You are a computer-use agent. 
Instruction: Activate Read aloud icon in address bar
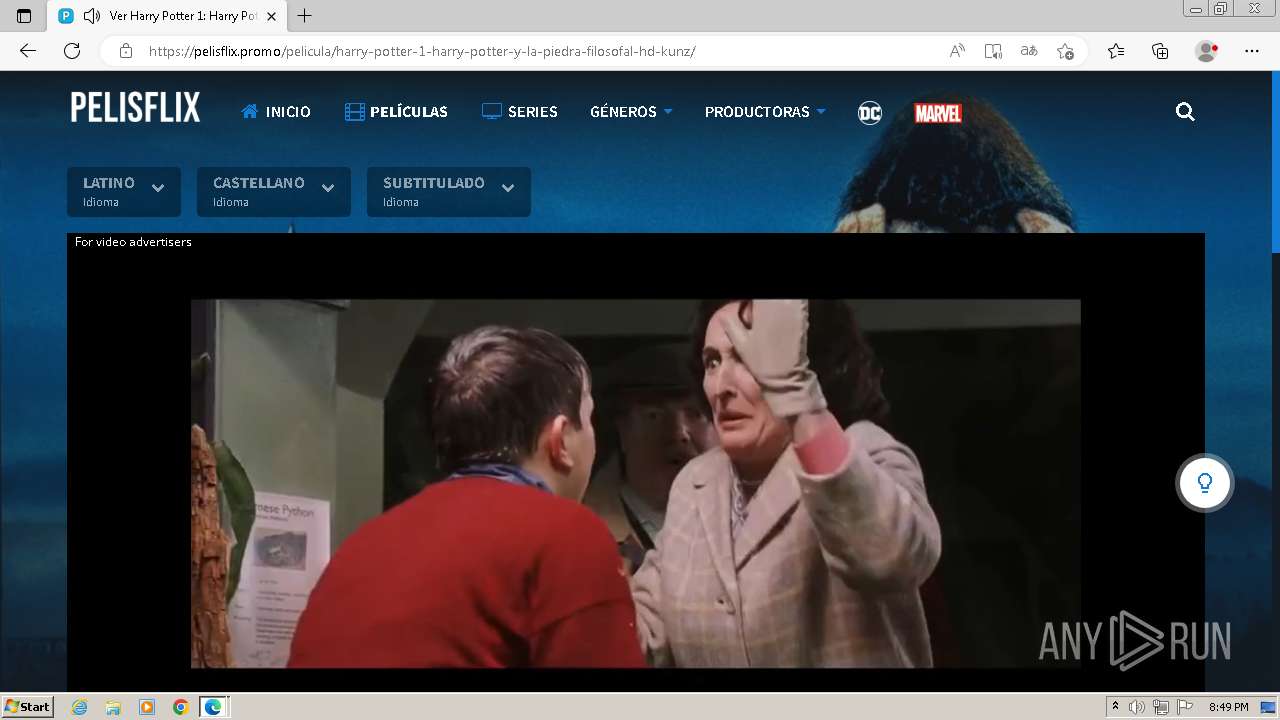click(x=957, y=51)
